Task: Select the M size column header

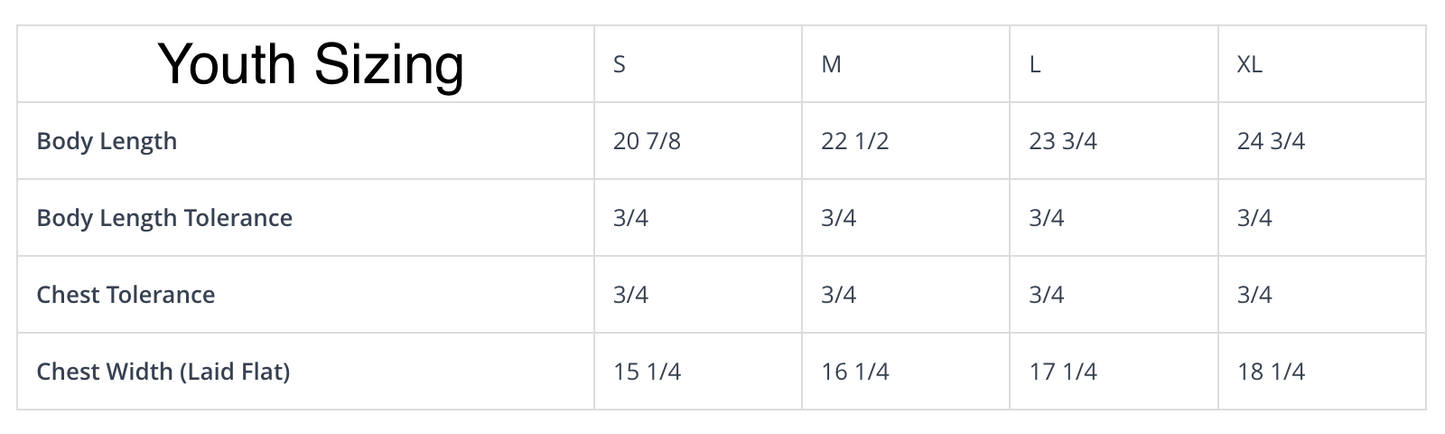Action: point(831,65)
